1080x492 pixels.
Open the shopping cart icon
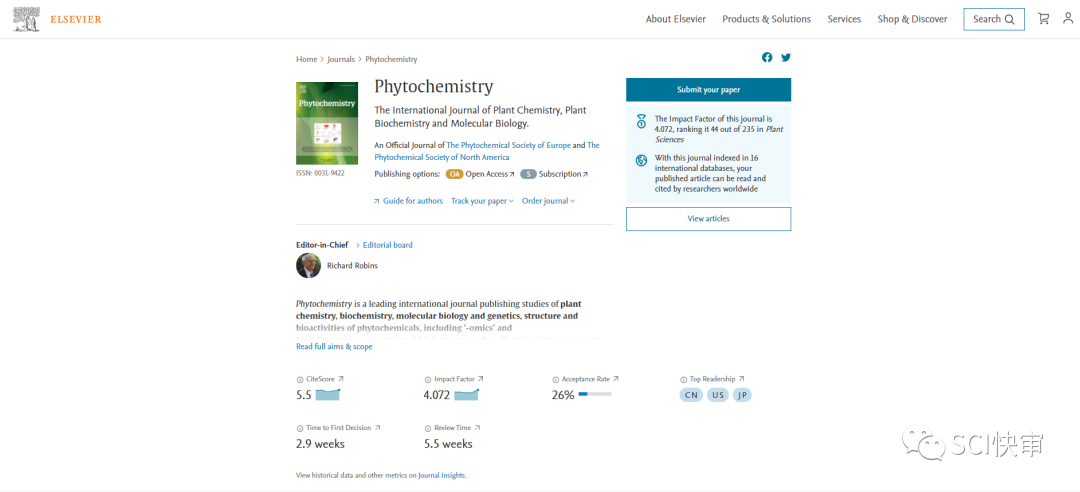(1044, 19)
